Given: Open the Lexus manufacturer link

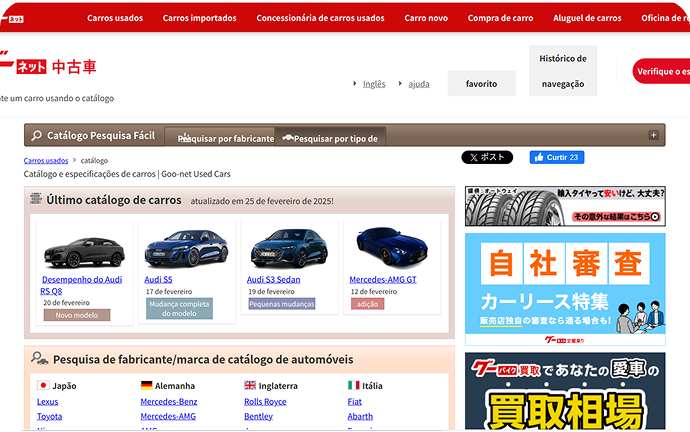Looking at the screenshot, I should click(48, 402).
